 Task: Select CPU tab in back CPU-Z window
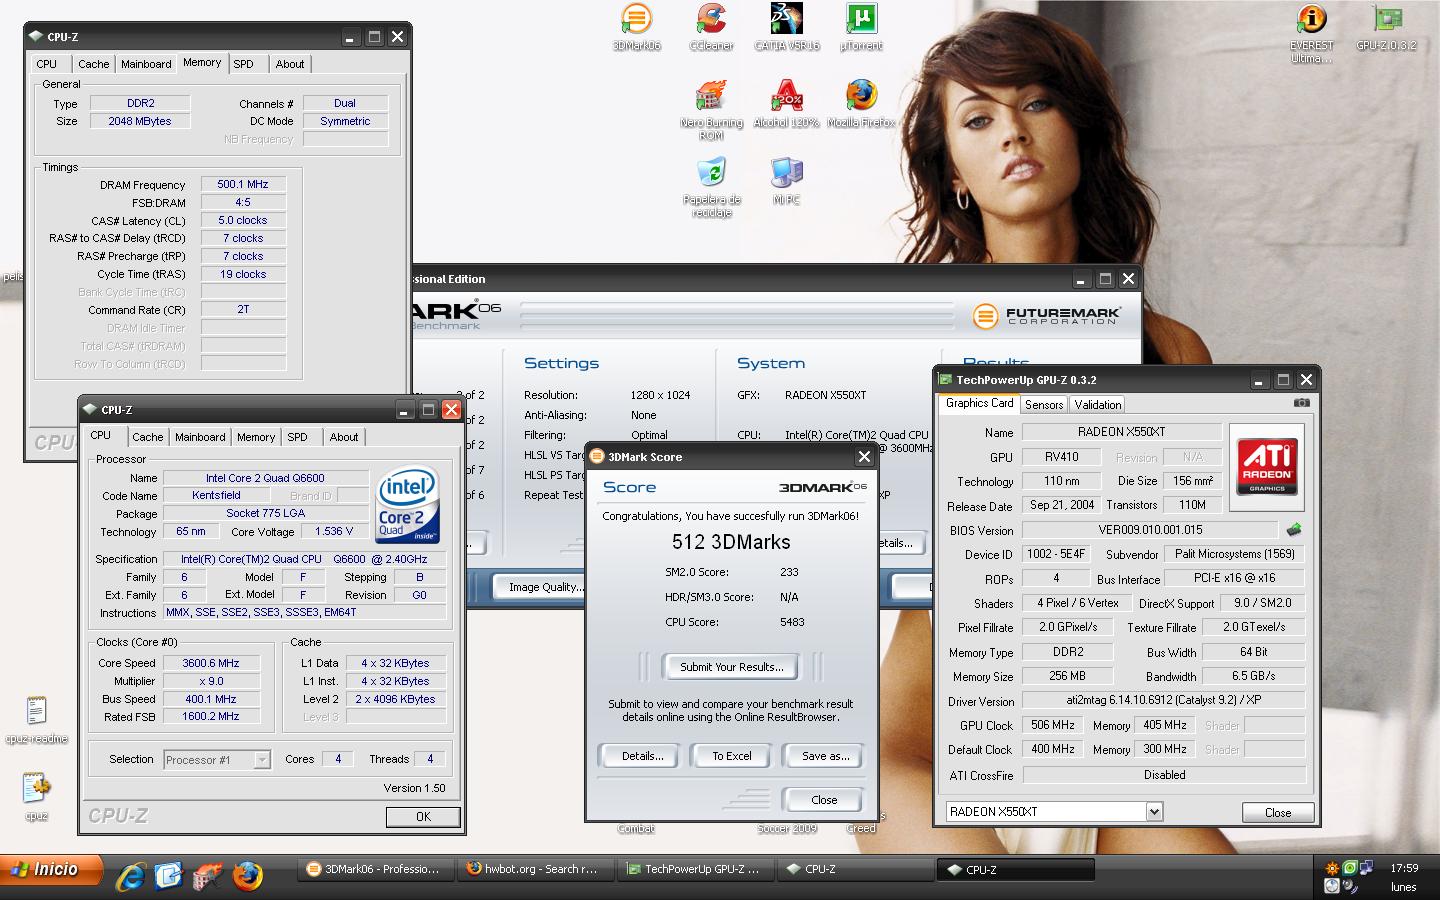pos(46,64)
